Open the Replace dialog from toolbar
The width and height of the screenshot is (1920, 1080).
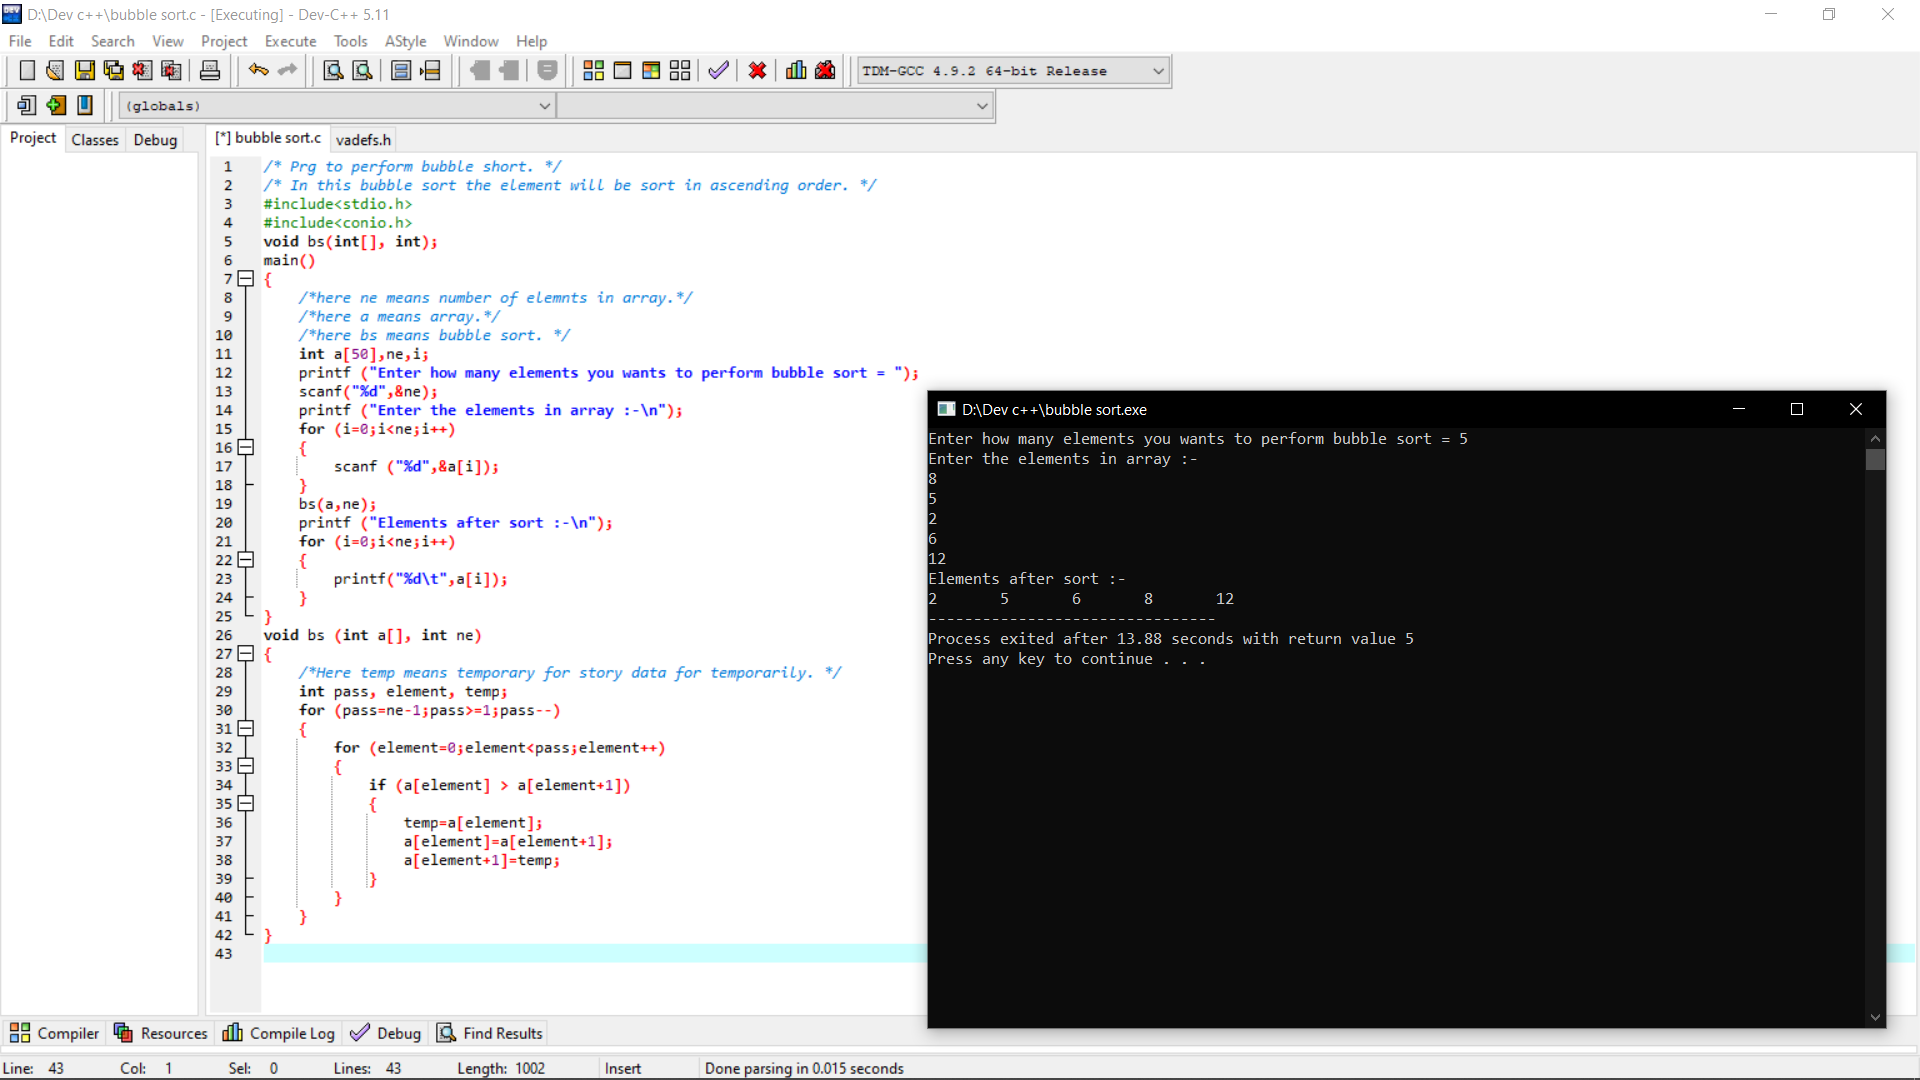coord(363,71)
